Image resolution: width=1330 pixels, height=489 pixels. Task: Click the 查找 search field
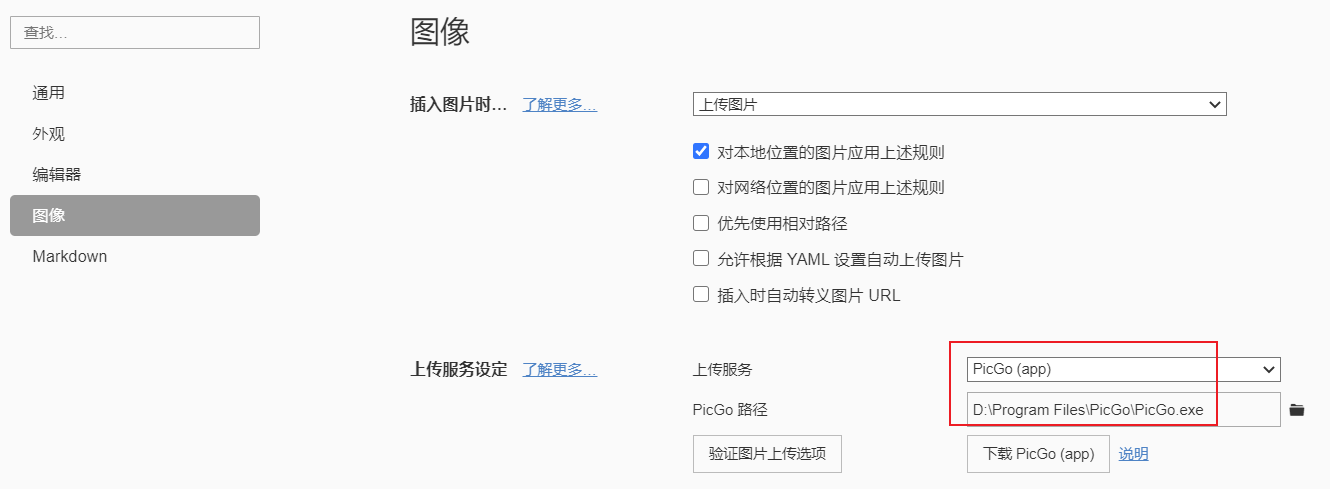pyautogui.click(x=135, y=32)
